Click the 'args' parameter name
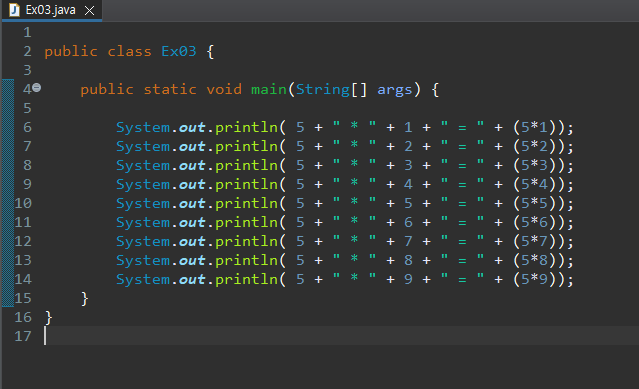The image size is (639, 389). pyautogui.click(x=394, y=90)
